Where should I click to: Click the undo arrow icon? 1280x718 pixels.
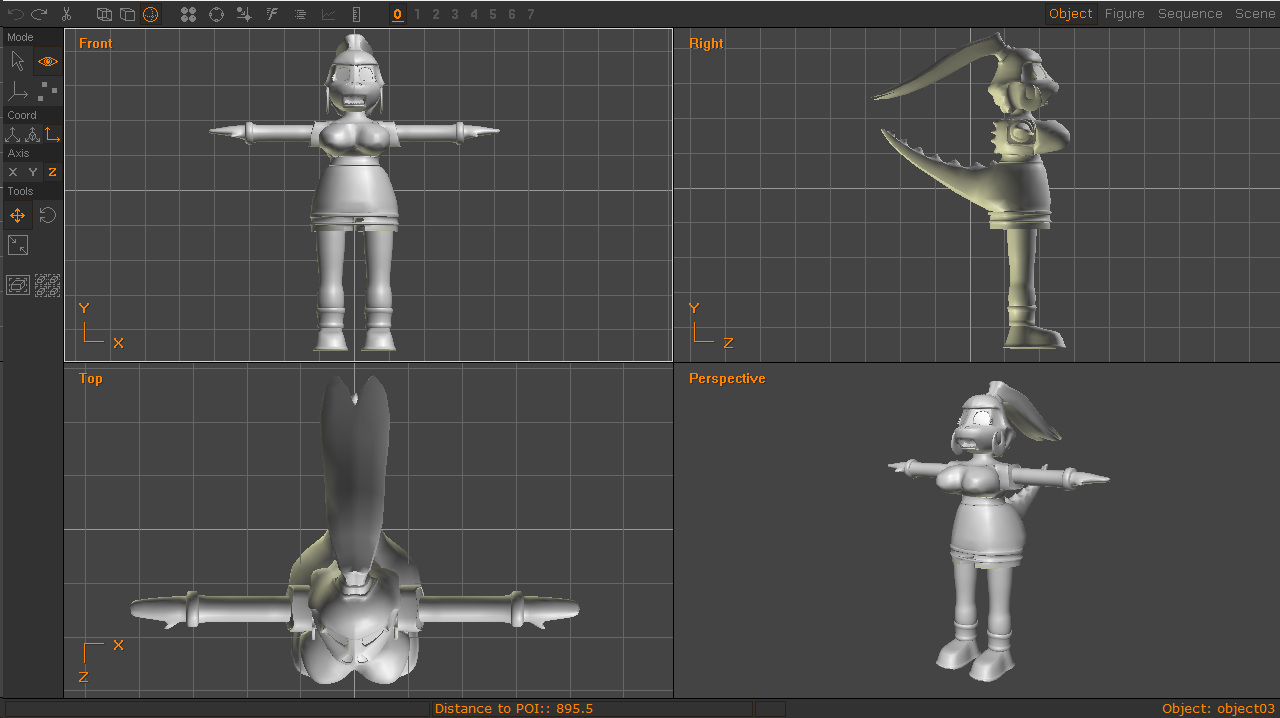[16, 14]
